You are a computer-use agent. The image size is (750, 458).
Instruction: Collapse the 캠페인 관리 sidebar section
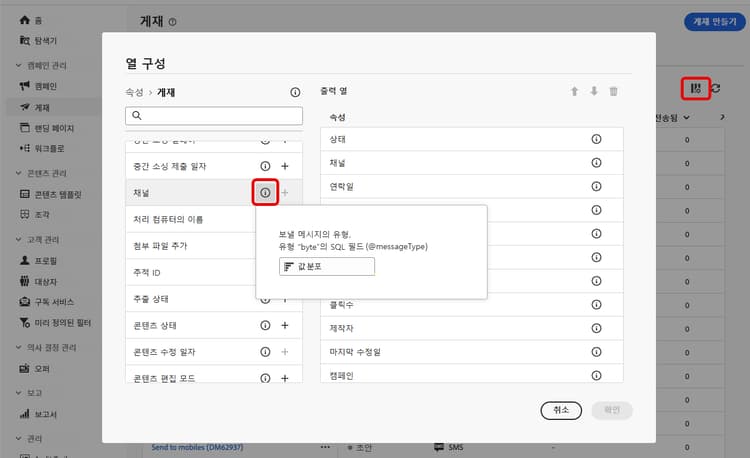pyautogui.click(x=19, y=65)
